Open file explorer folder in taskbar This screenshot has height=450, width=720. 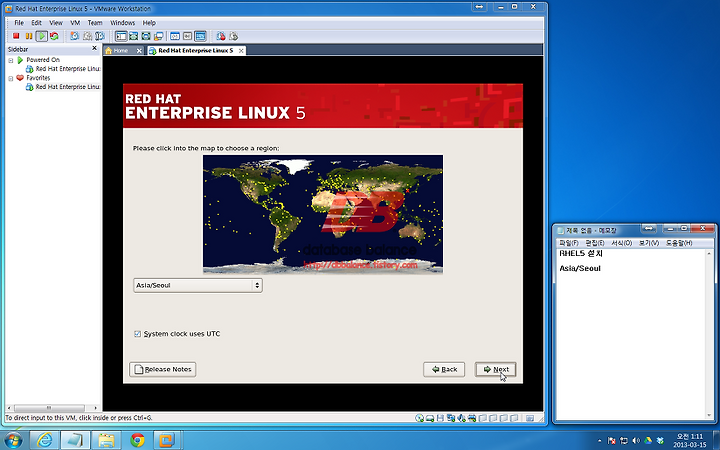tap(106, 440)
